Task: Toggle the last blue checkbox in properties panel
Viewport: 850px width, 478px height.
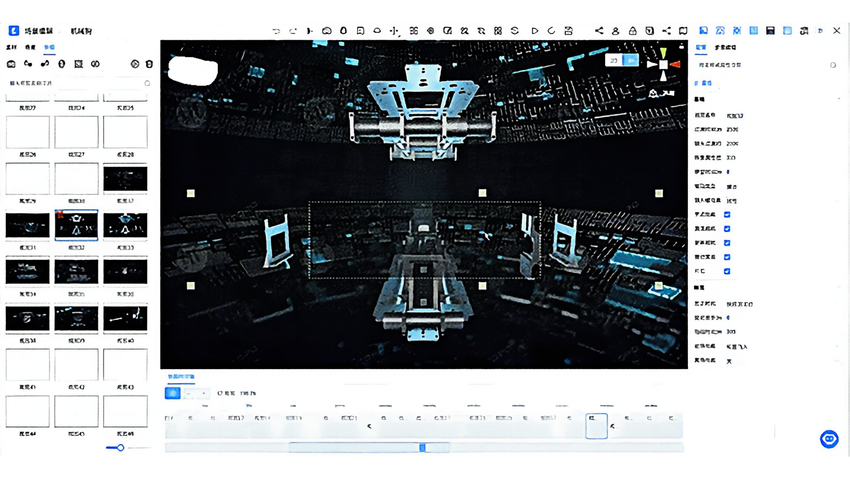Action: click(x=727, y=271)
